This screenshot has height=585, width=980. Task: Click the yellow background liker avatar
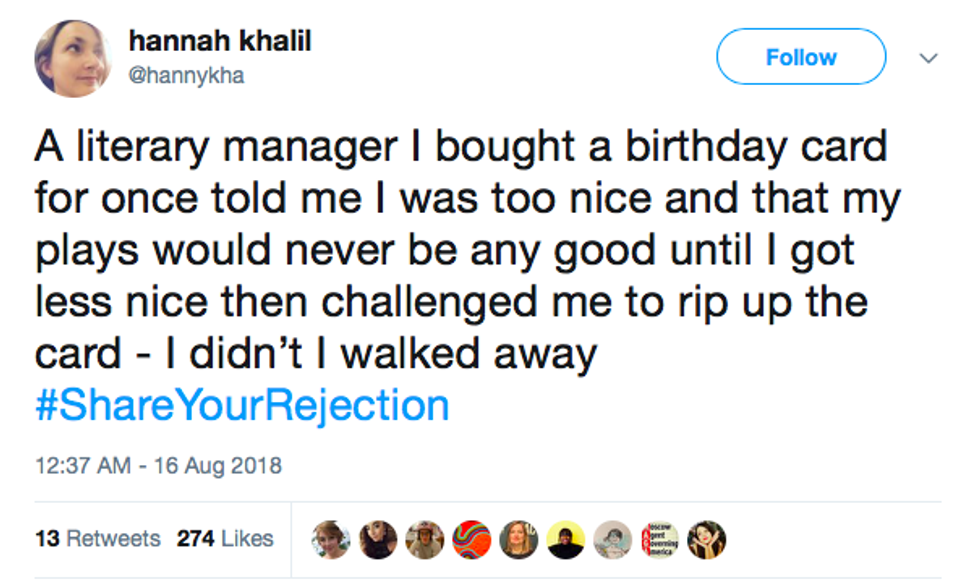click(x=566, y=539)
